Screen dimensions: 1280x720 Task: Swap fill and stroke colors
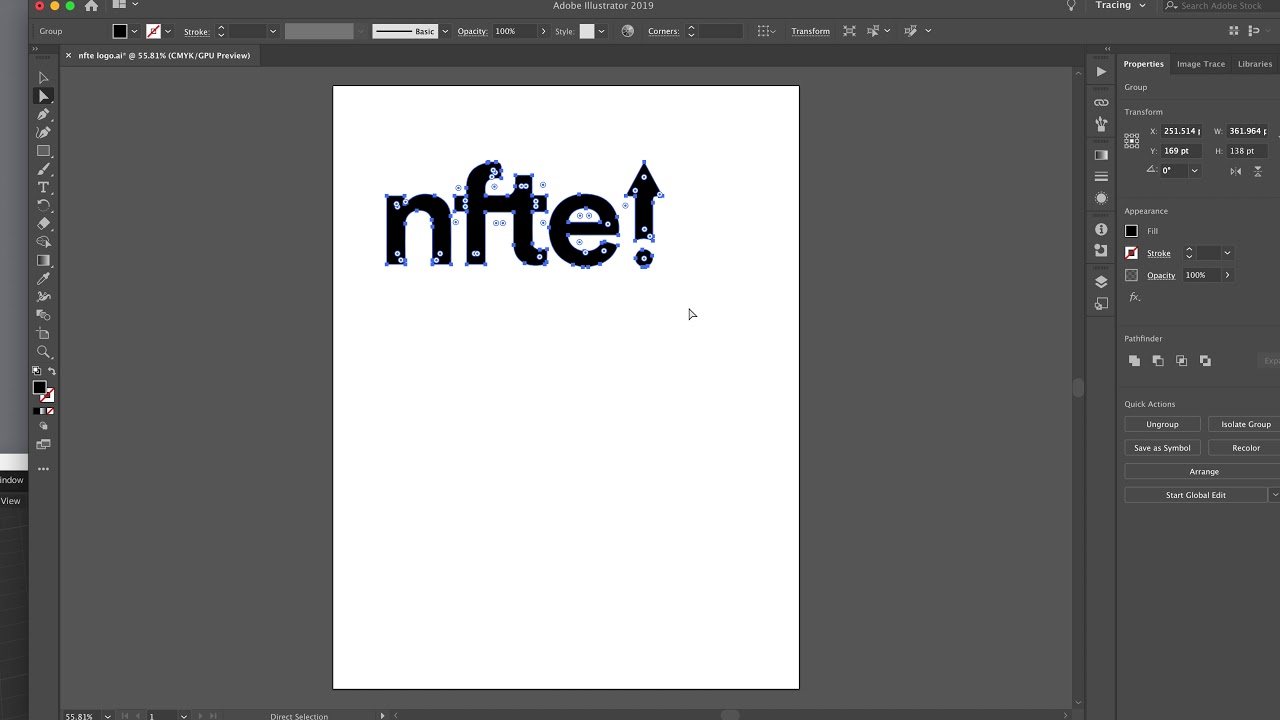coord(52,371)
